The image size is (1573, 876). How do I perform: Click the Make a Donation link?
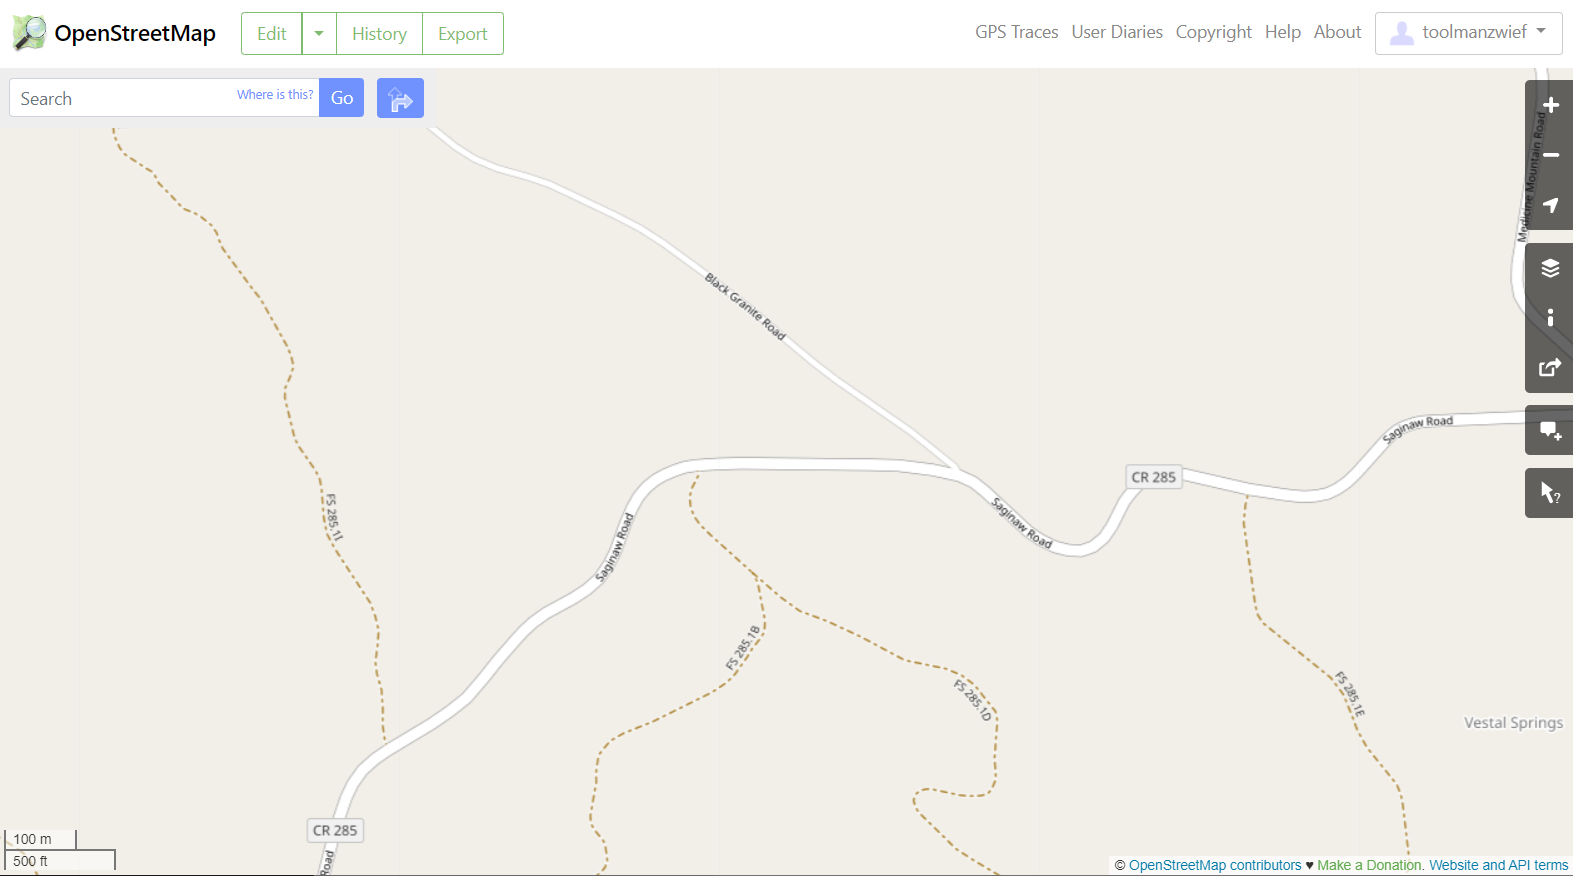[x=1369, y=865]
